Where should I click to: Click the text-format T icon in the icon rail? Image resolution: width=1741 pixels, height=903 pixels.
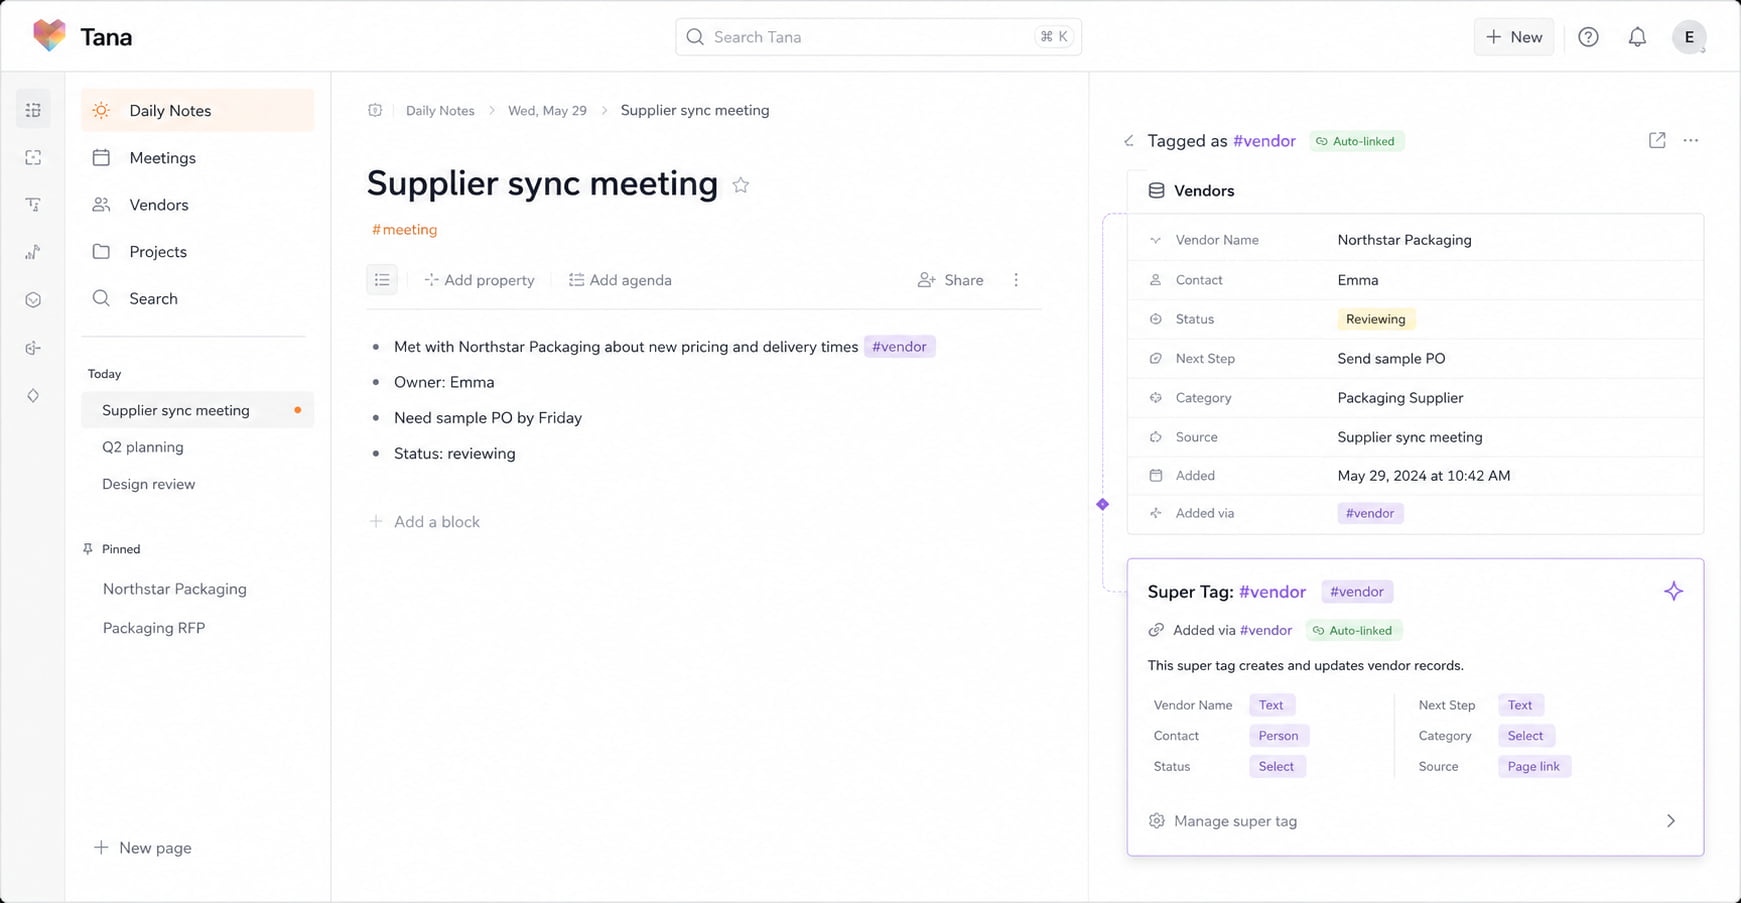tap(33, 205)
